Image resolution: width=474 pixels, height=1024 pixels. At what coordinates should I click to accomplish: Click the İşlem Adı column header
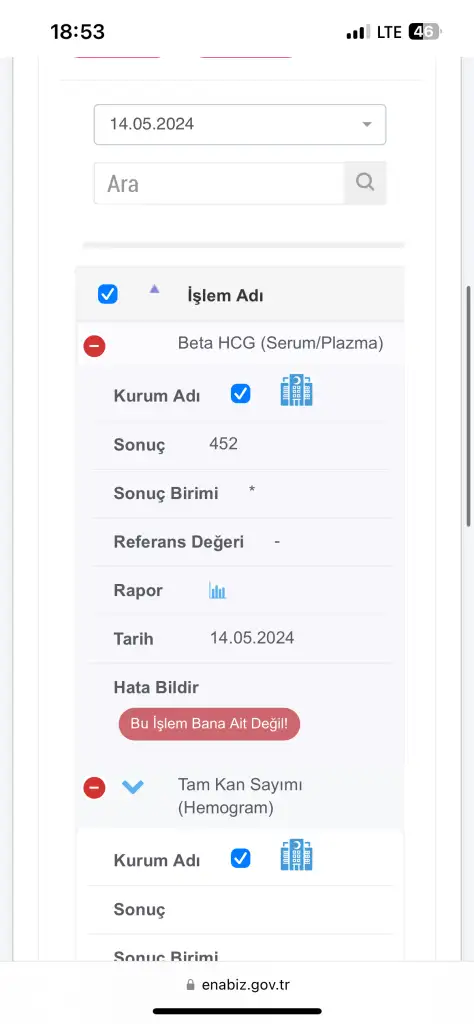[x=225, y=296]
